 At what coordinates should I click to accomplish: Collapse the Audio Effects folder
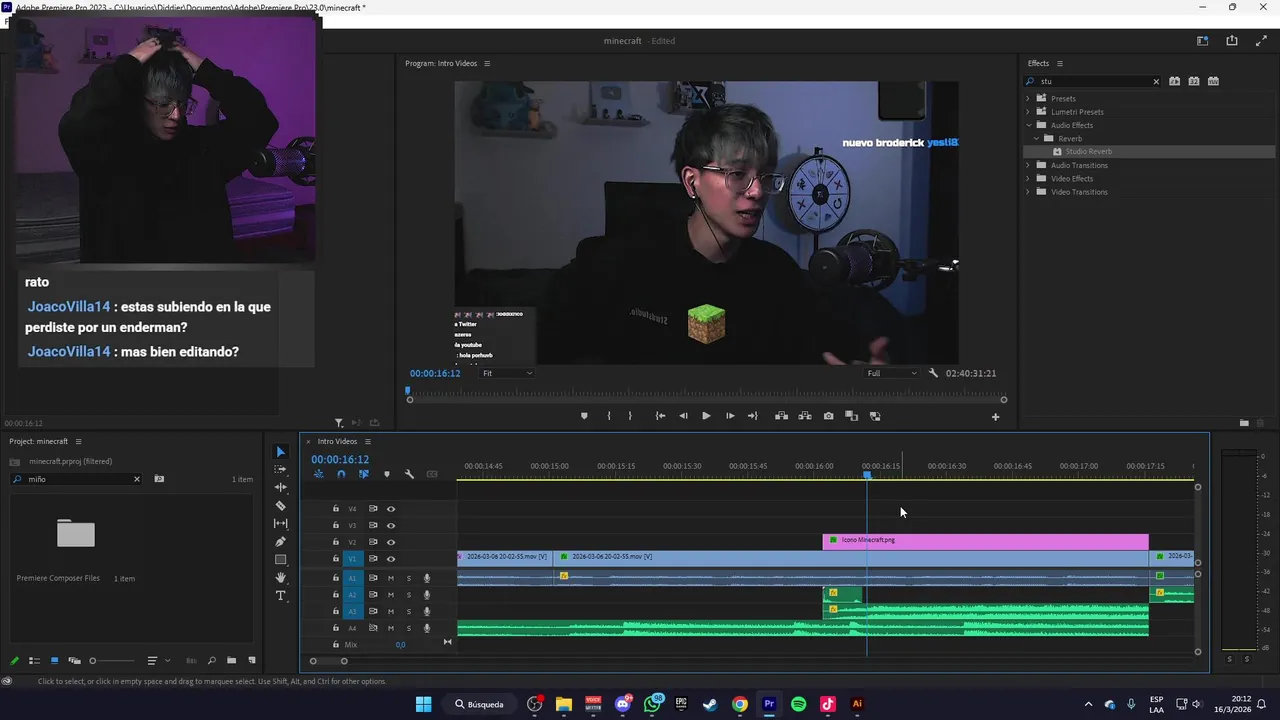pos(1027,125)
